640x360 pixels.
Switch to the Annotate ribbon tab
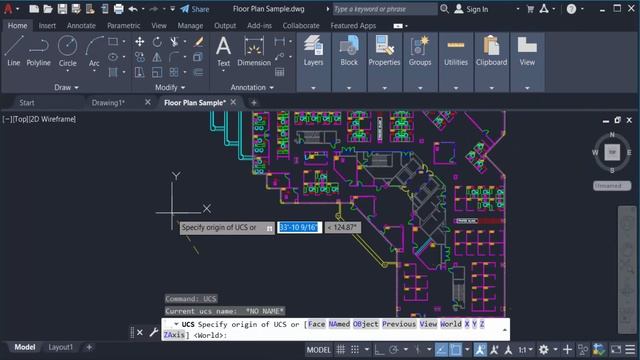81,26
